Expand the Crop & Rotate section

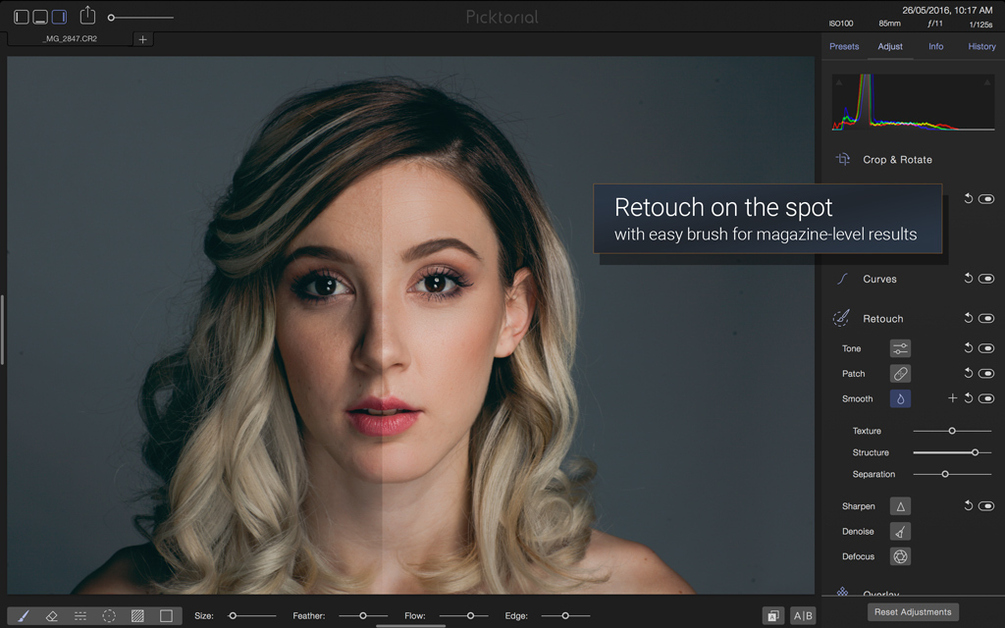coord(897,160)
